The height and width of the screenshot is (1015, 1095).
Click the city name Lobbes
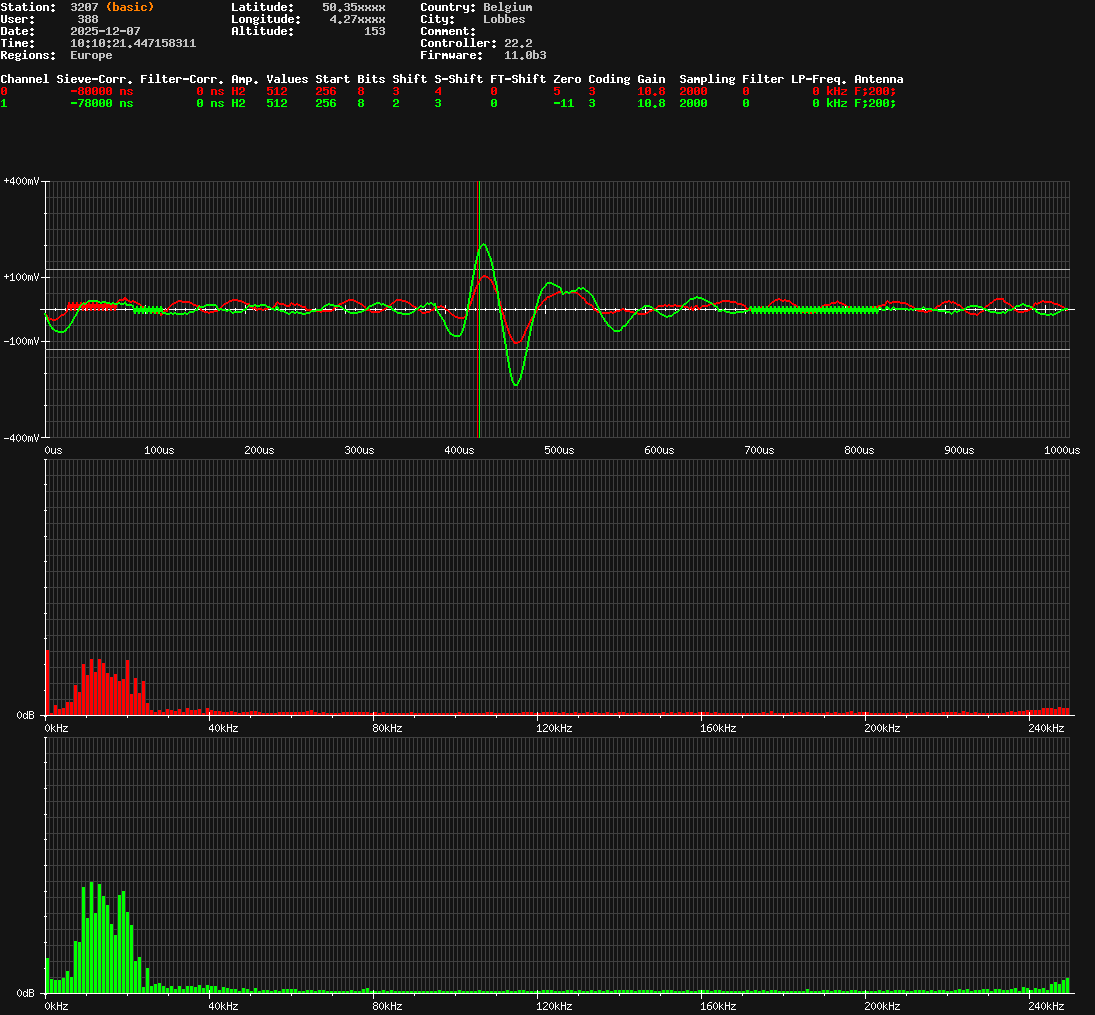[x=503, y=19]
